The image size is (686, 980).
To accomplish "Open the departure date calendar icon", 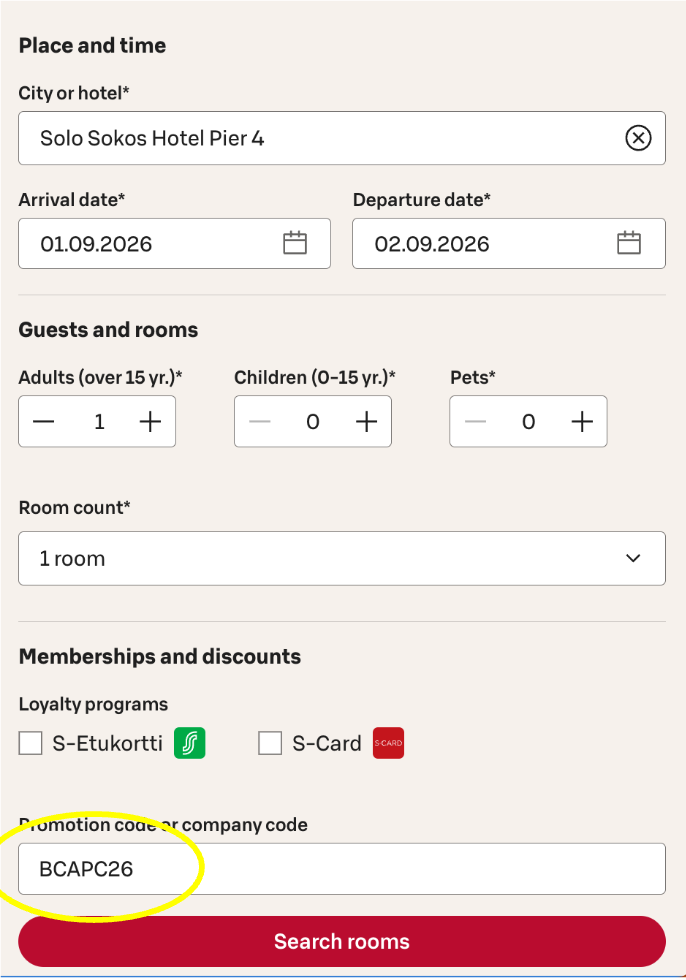I will (629, 243).
